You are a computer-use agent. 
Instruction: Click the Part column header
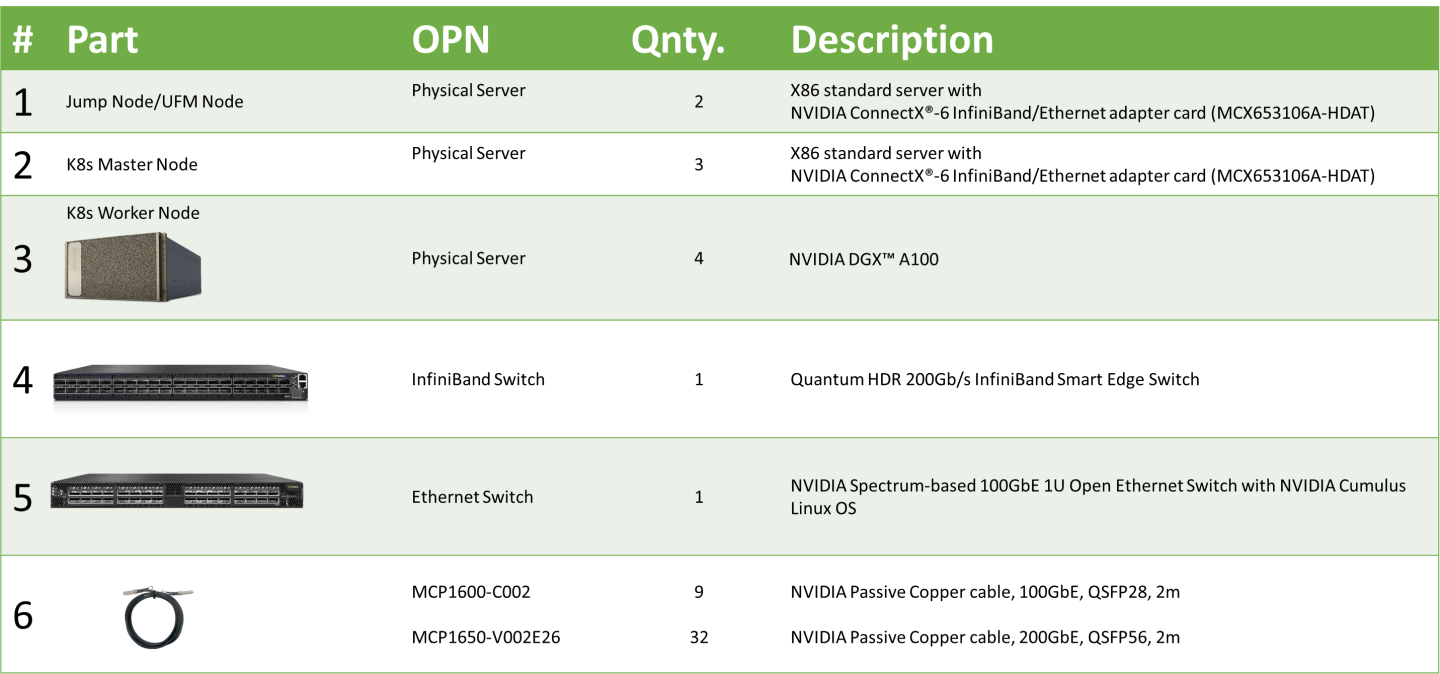[x=102, y=40]
